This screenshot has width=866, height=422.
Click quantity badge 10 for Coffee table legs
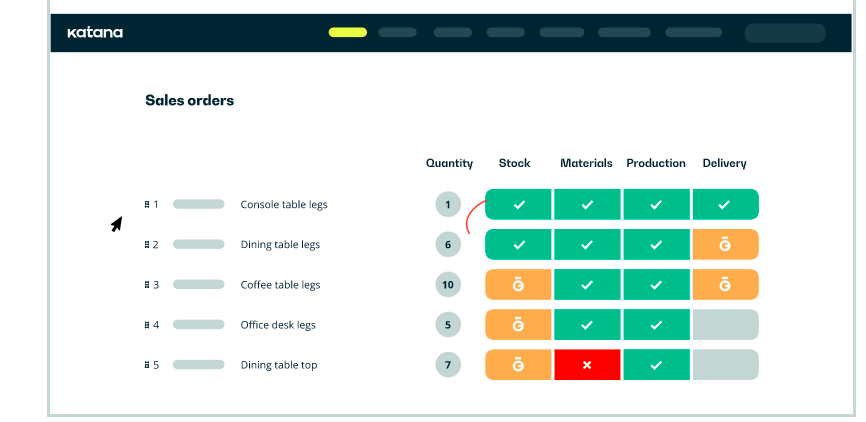pos(448,285)
